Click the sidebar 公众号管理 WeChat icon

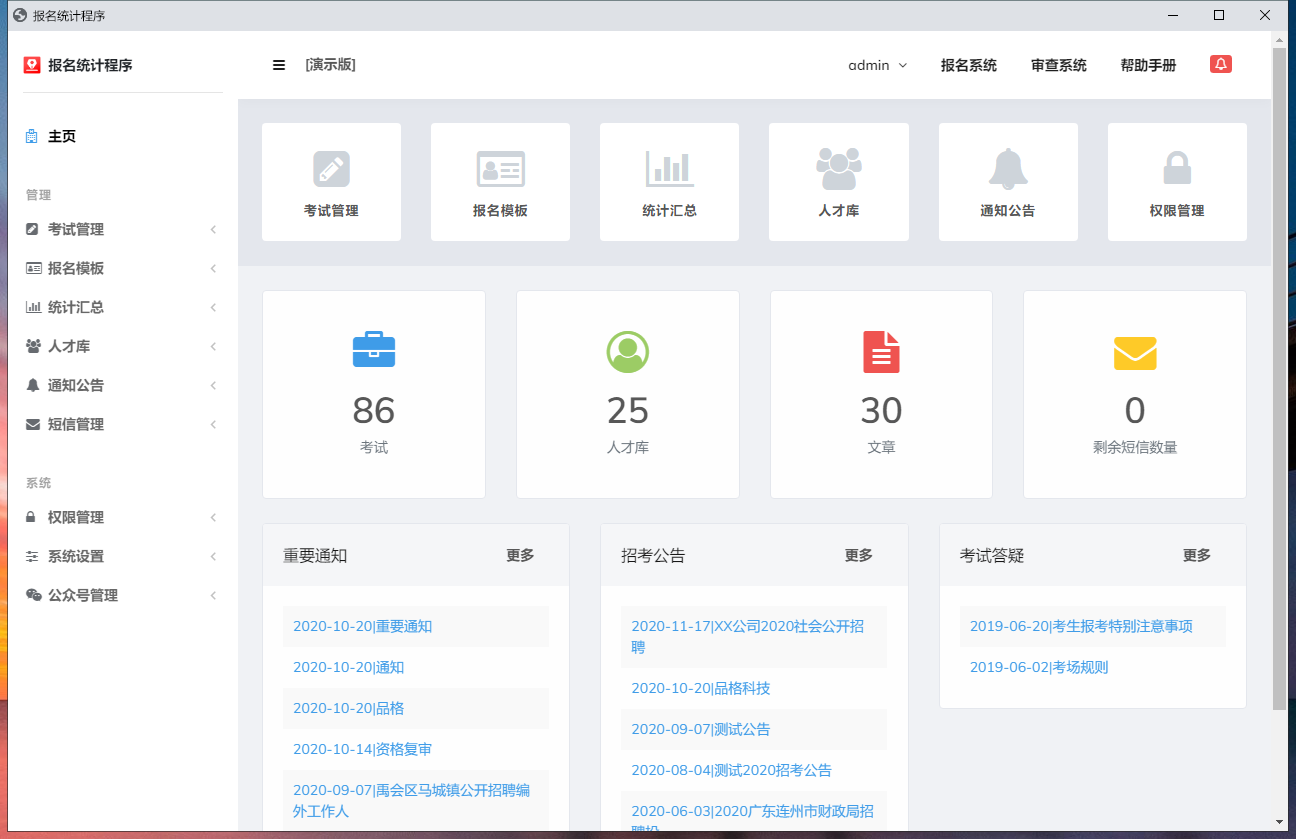33,595
